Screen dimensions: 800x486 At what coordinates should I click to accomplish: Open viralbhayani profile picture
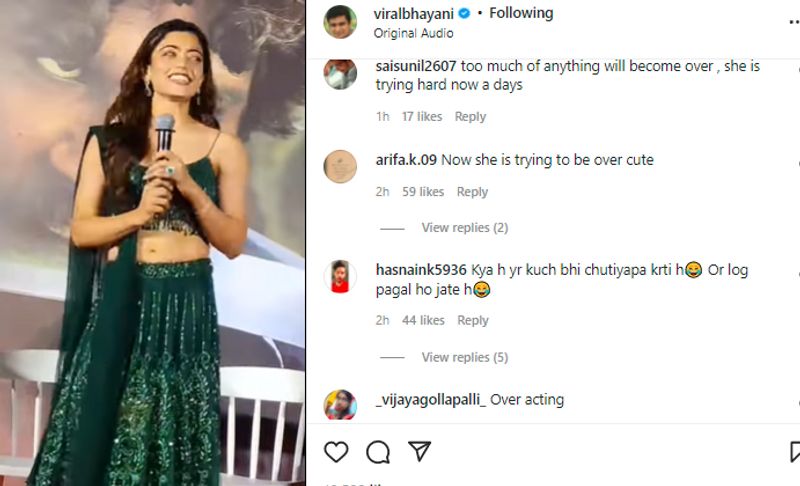[340, 22]
